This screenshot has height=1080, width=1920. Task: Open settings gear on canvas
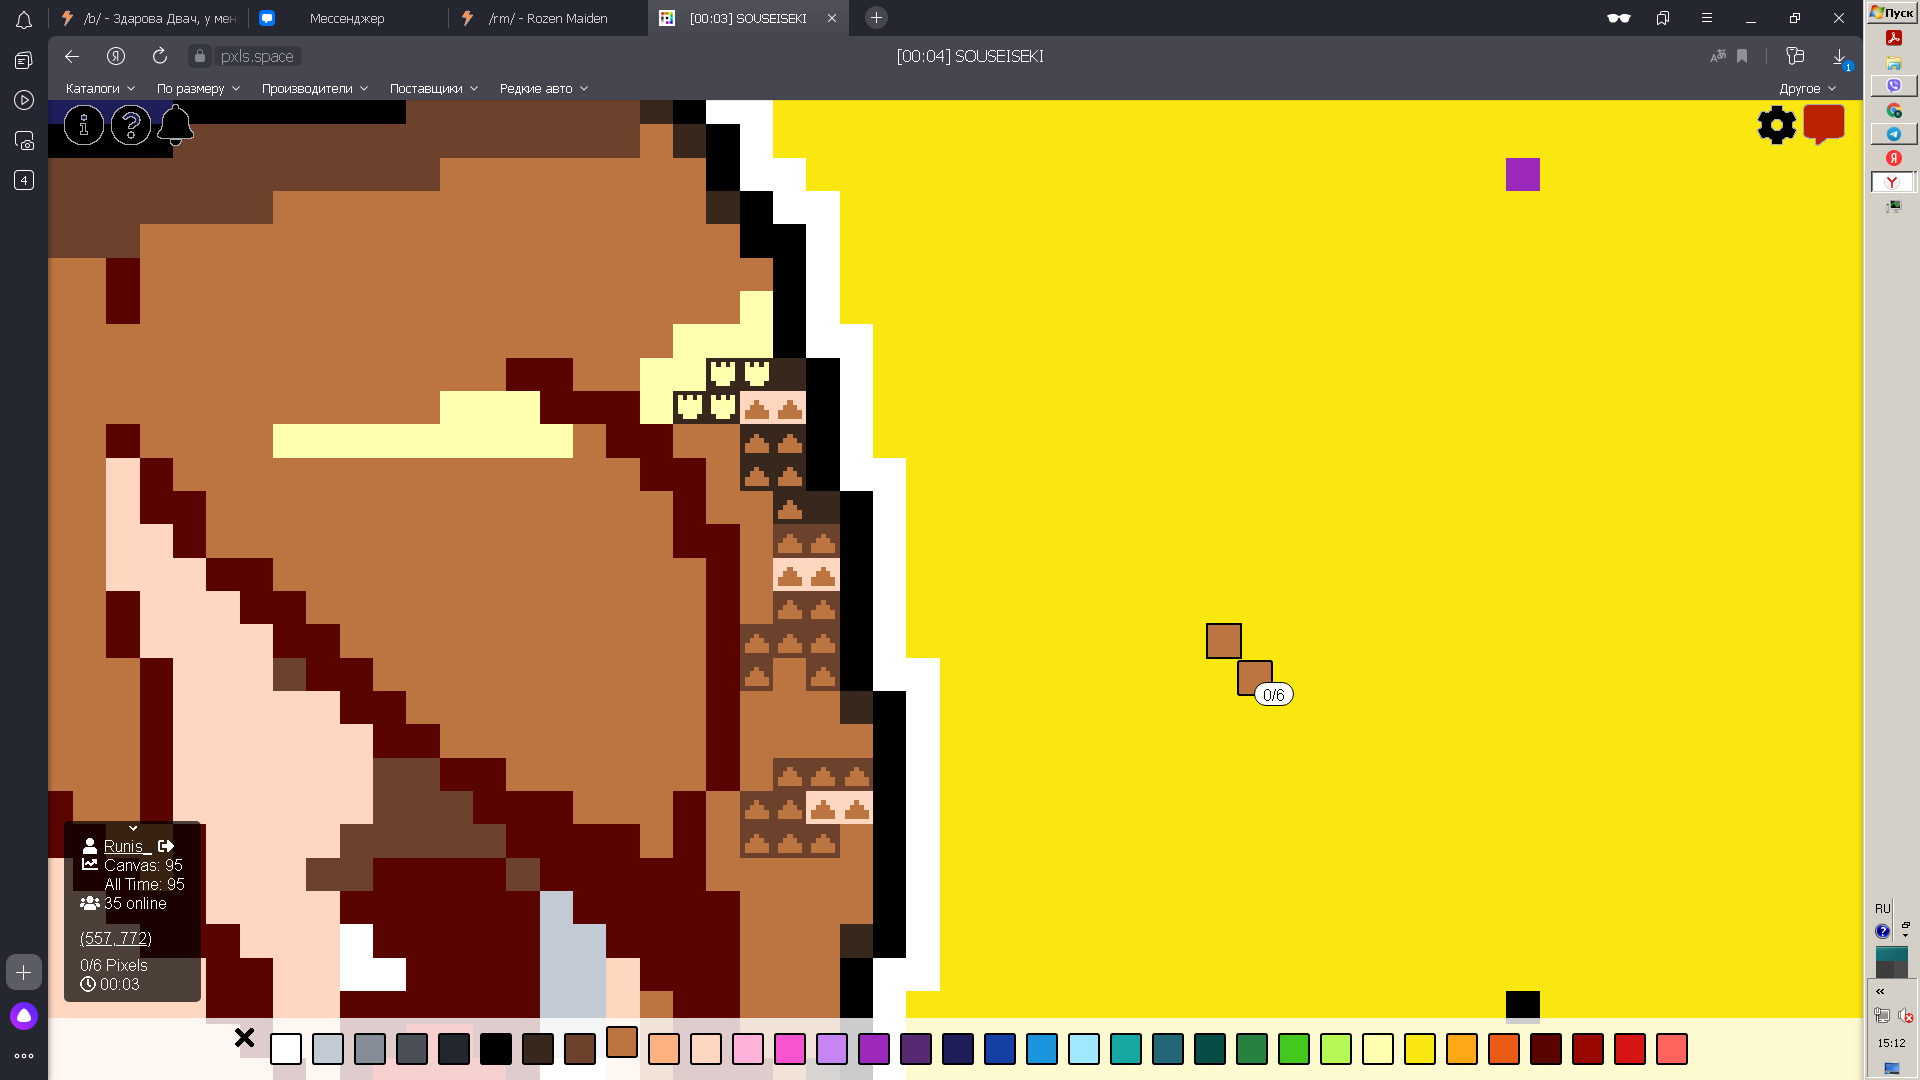coord(1777,126)
